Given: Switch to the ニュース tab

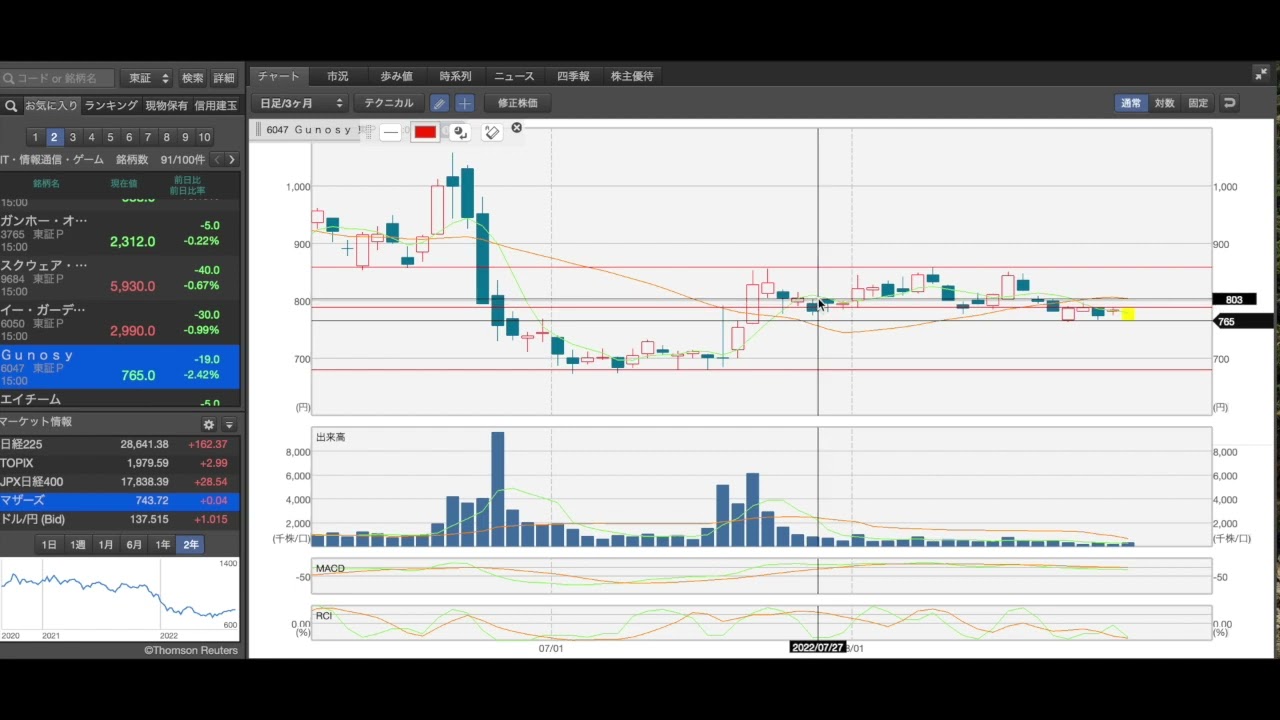Looking at the screenshot, I should point(514,76).
